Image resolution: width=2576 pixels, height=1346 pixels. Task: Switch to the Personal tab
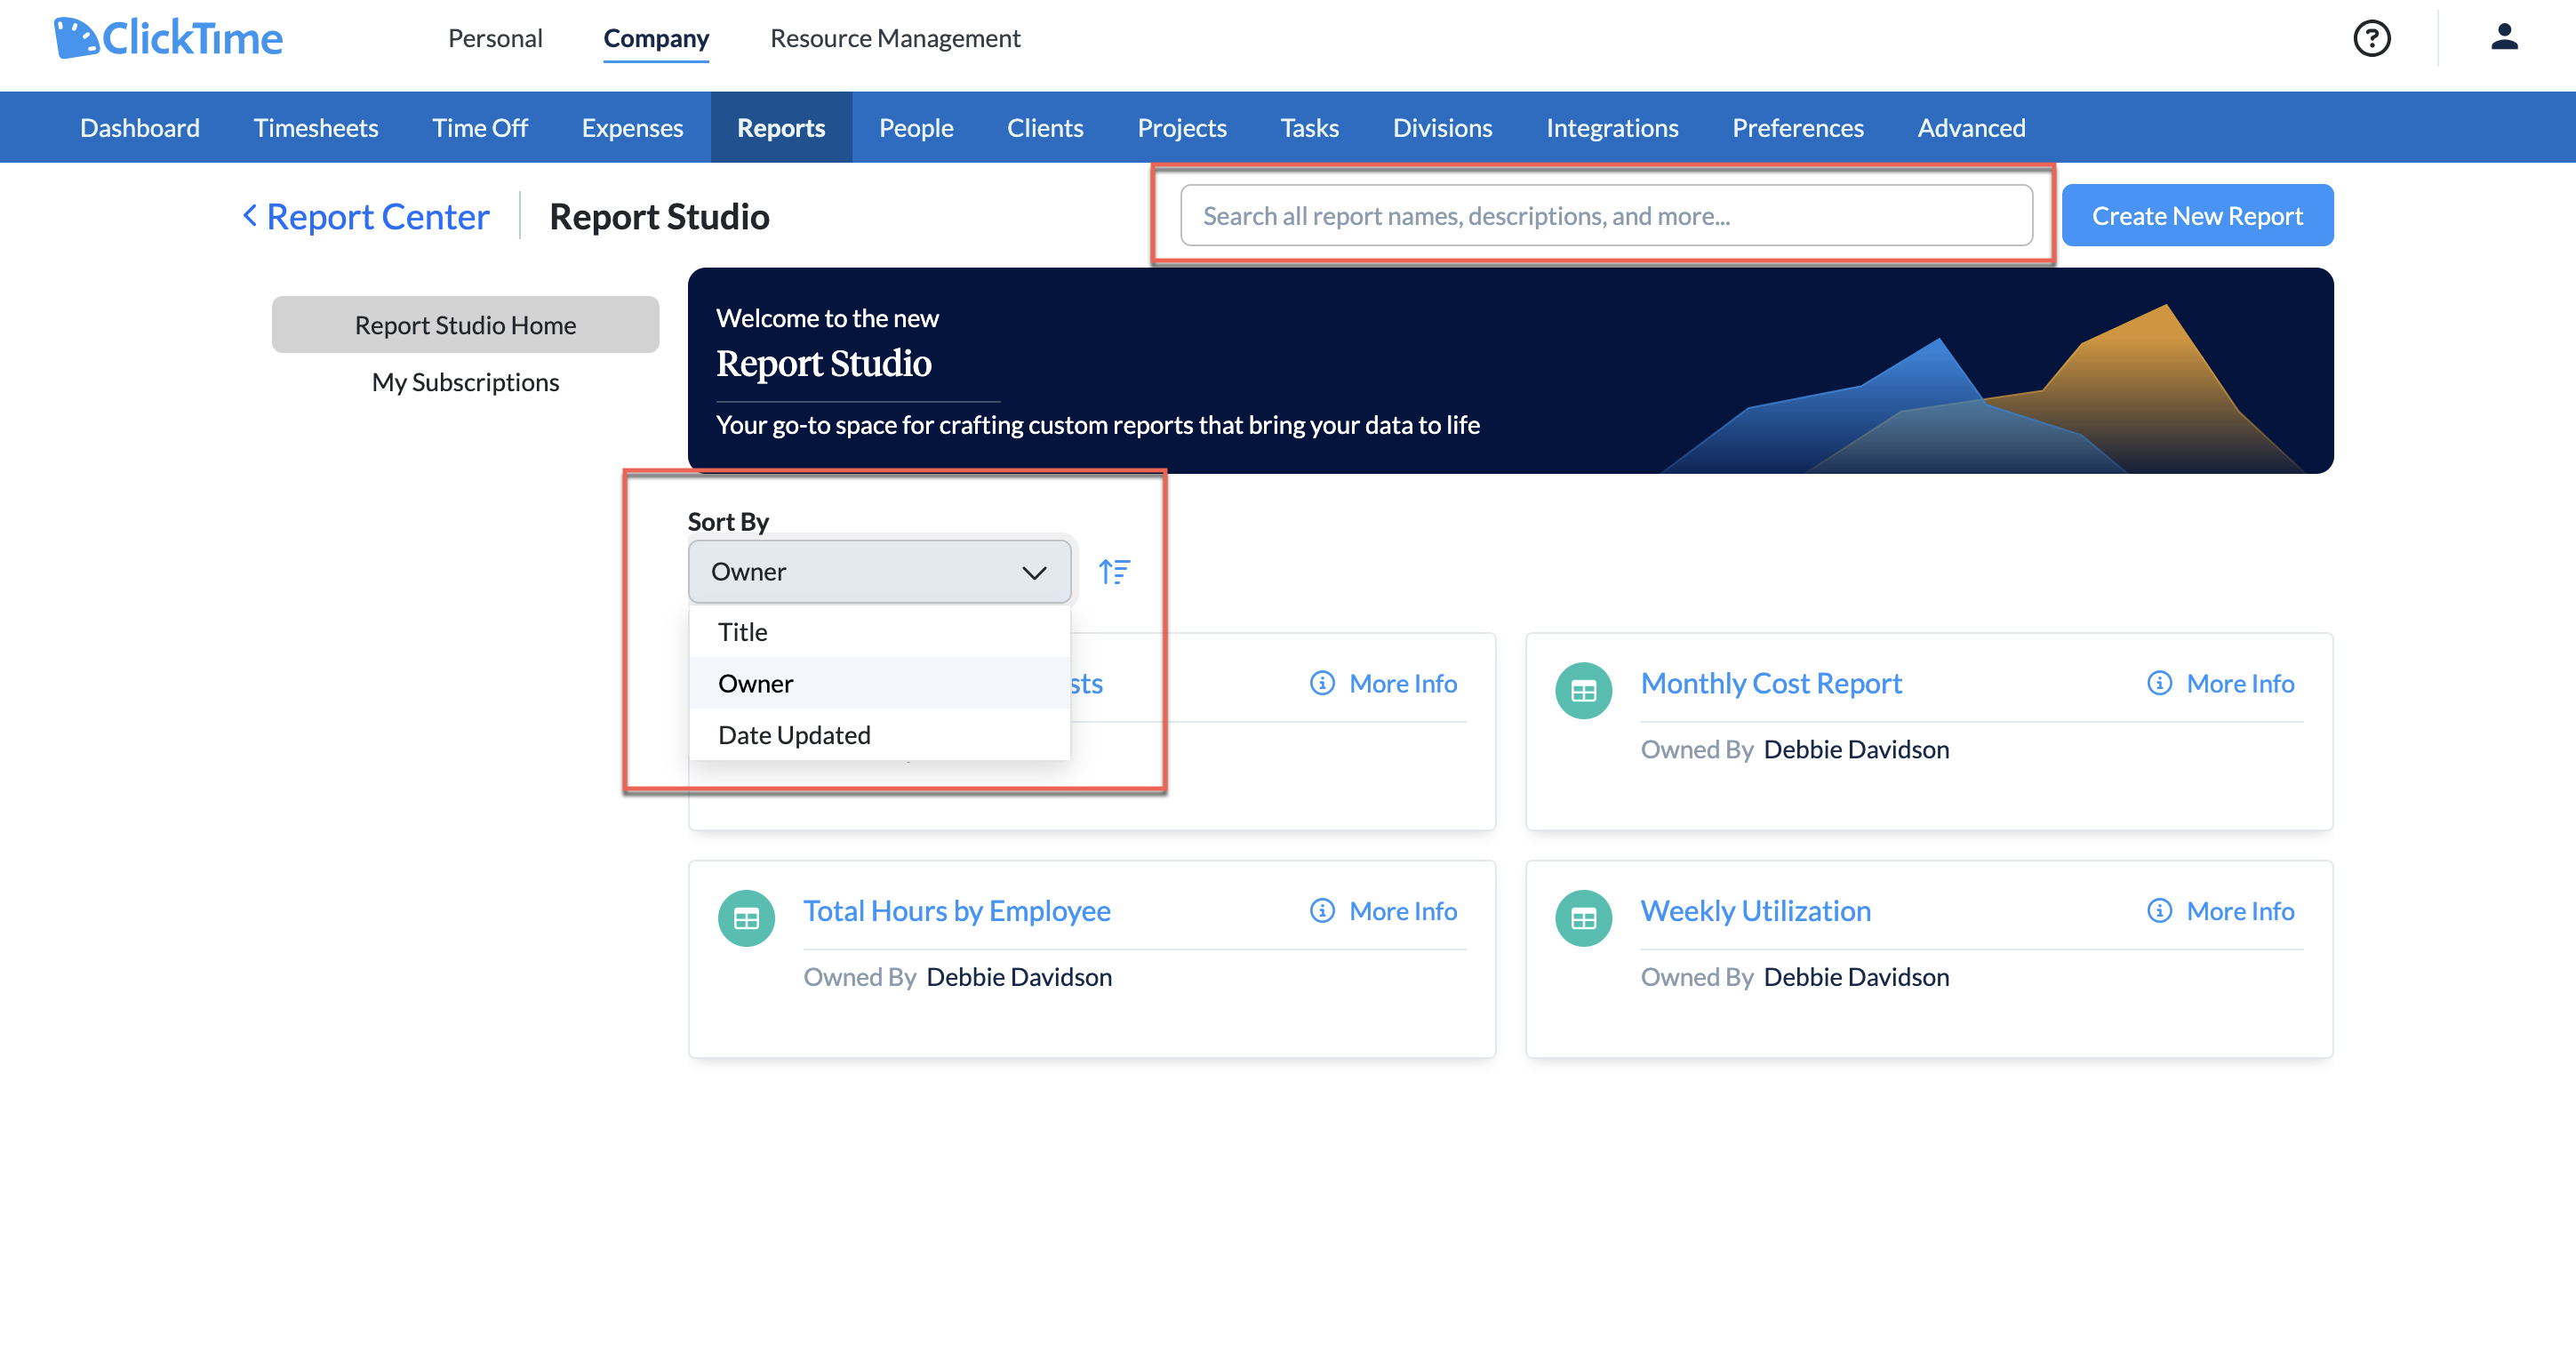[x=495, y=38]
